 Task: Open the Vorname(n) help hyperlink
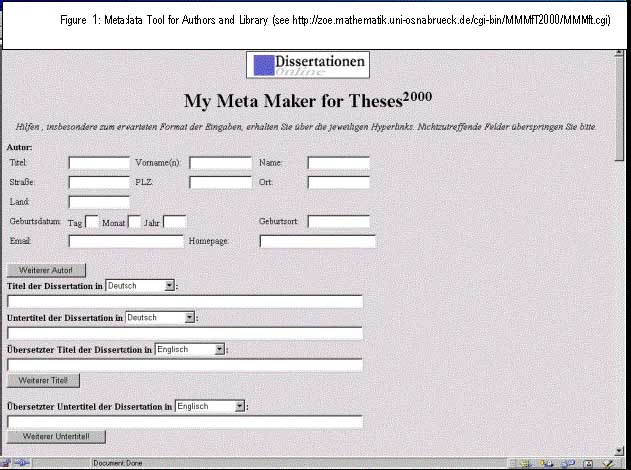[158, 163]
